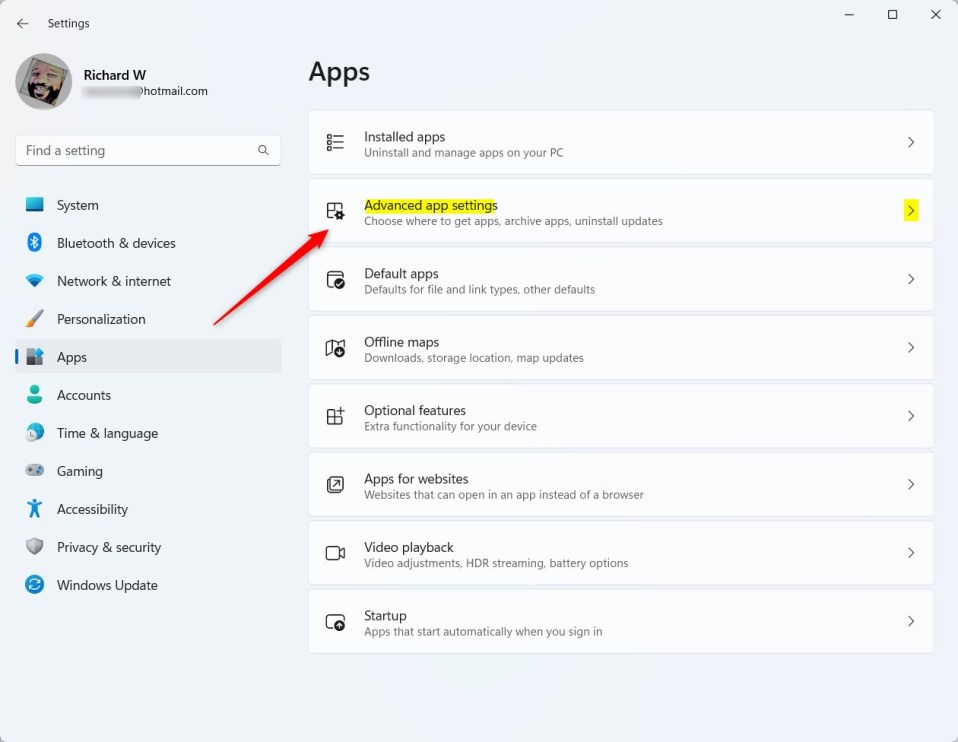Go to Privacy & security settings
Viewport: 958px width, 742px height.
click(108, 547)
